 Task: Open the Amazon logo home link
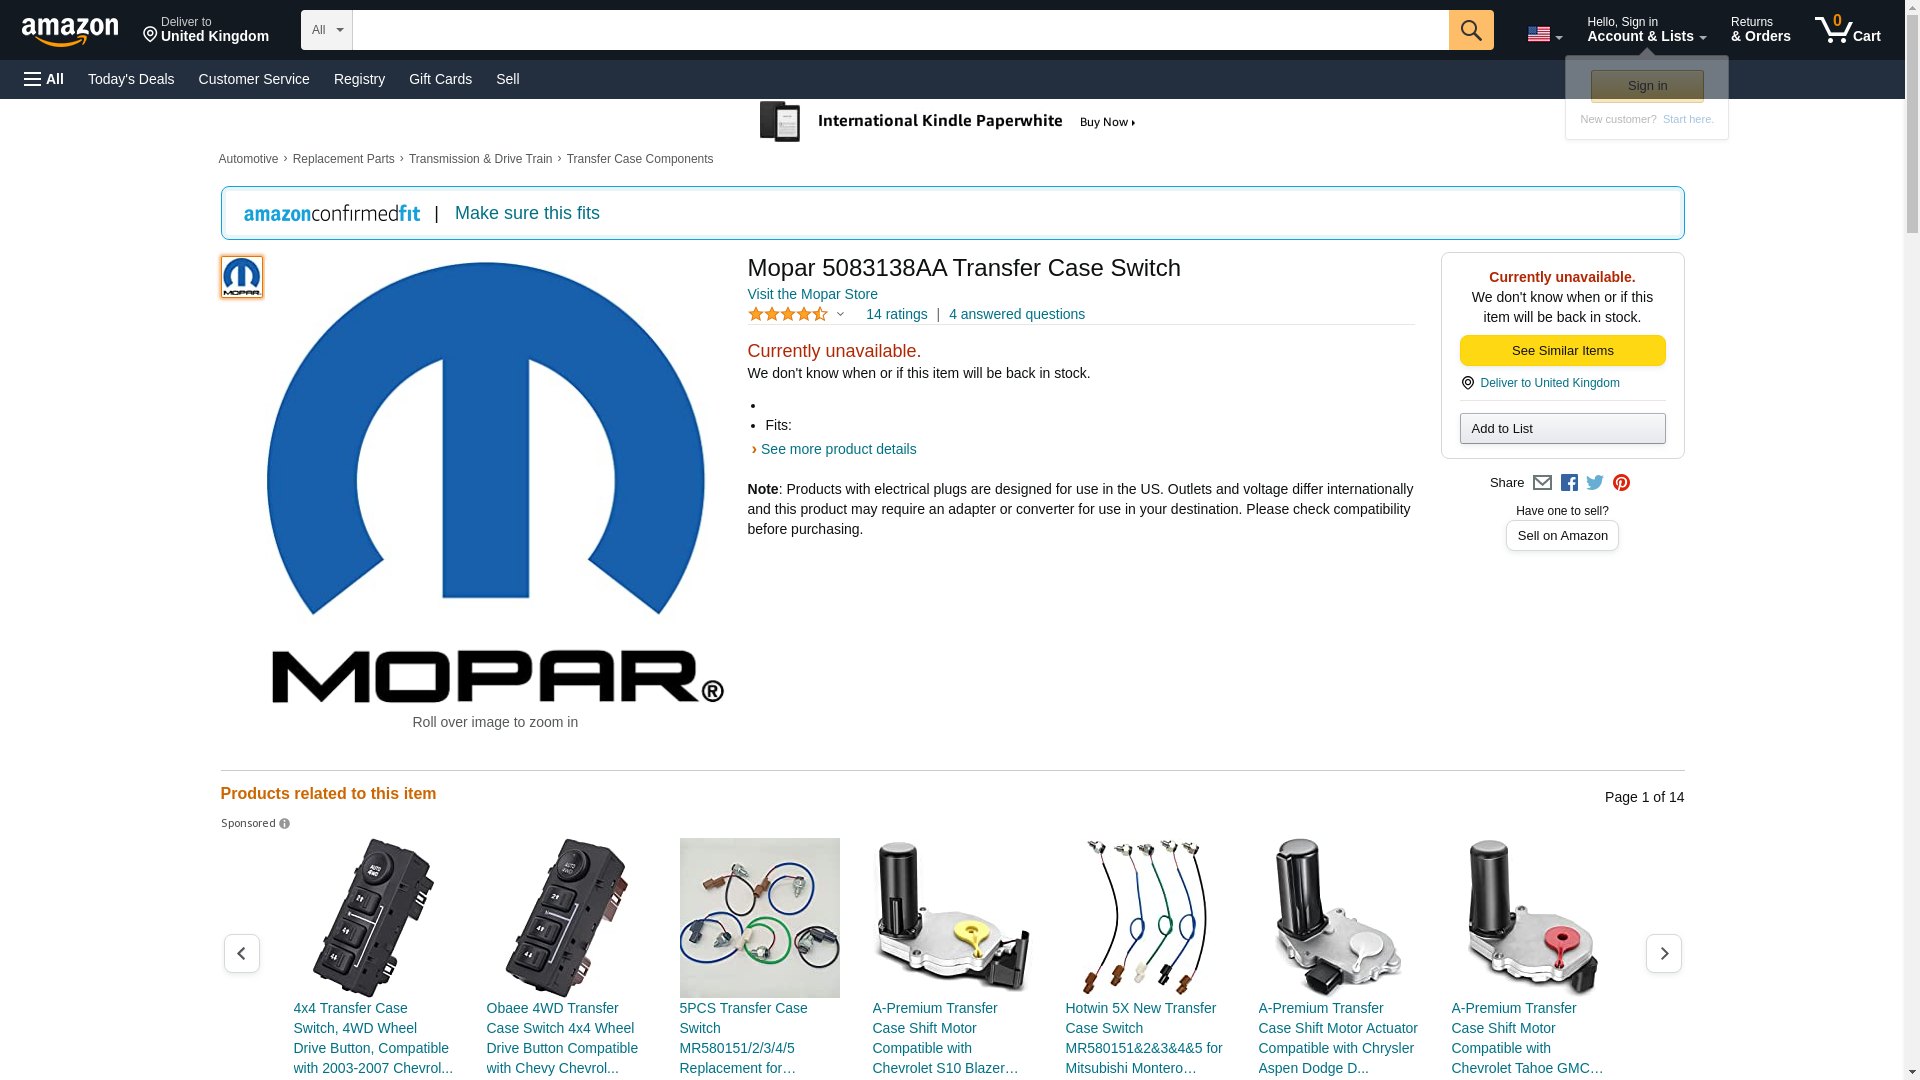70,31
